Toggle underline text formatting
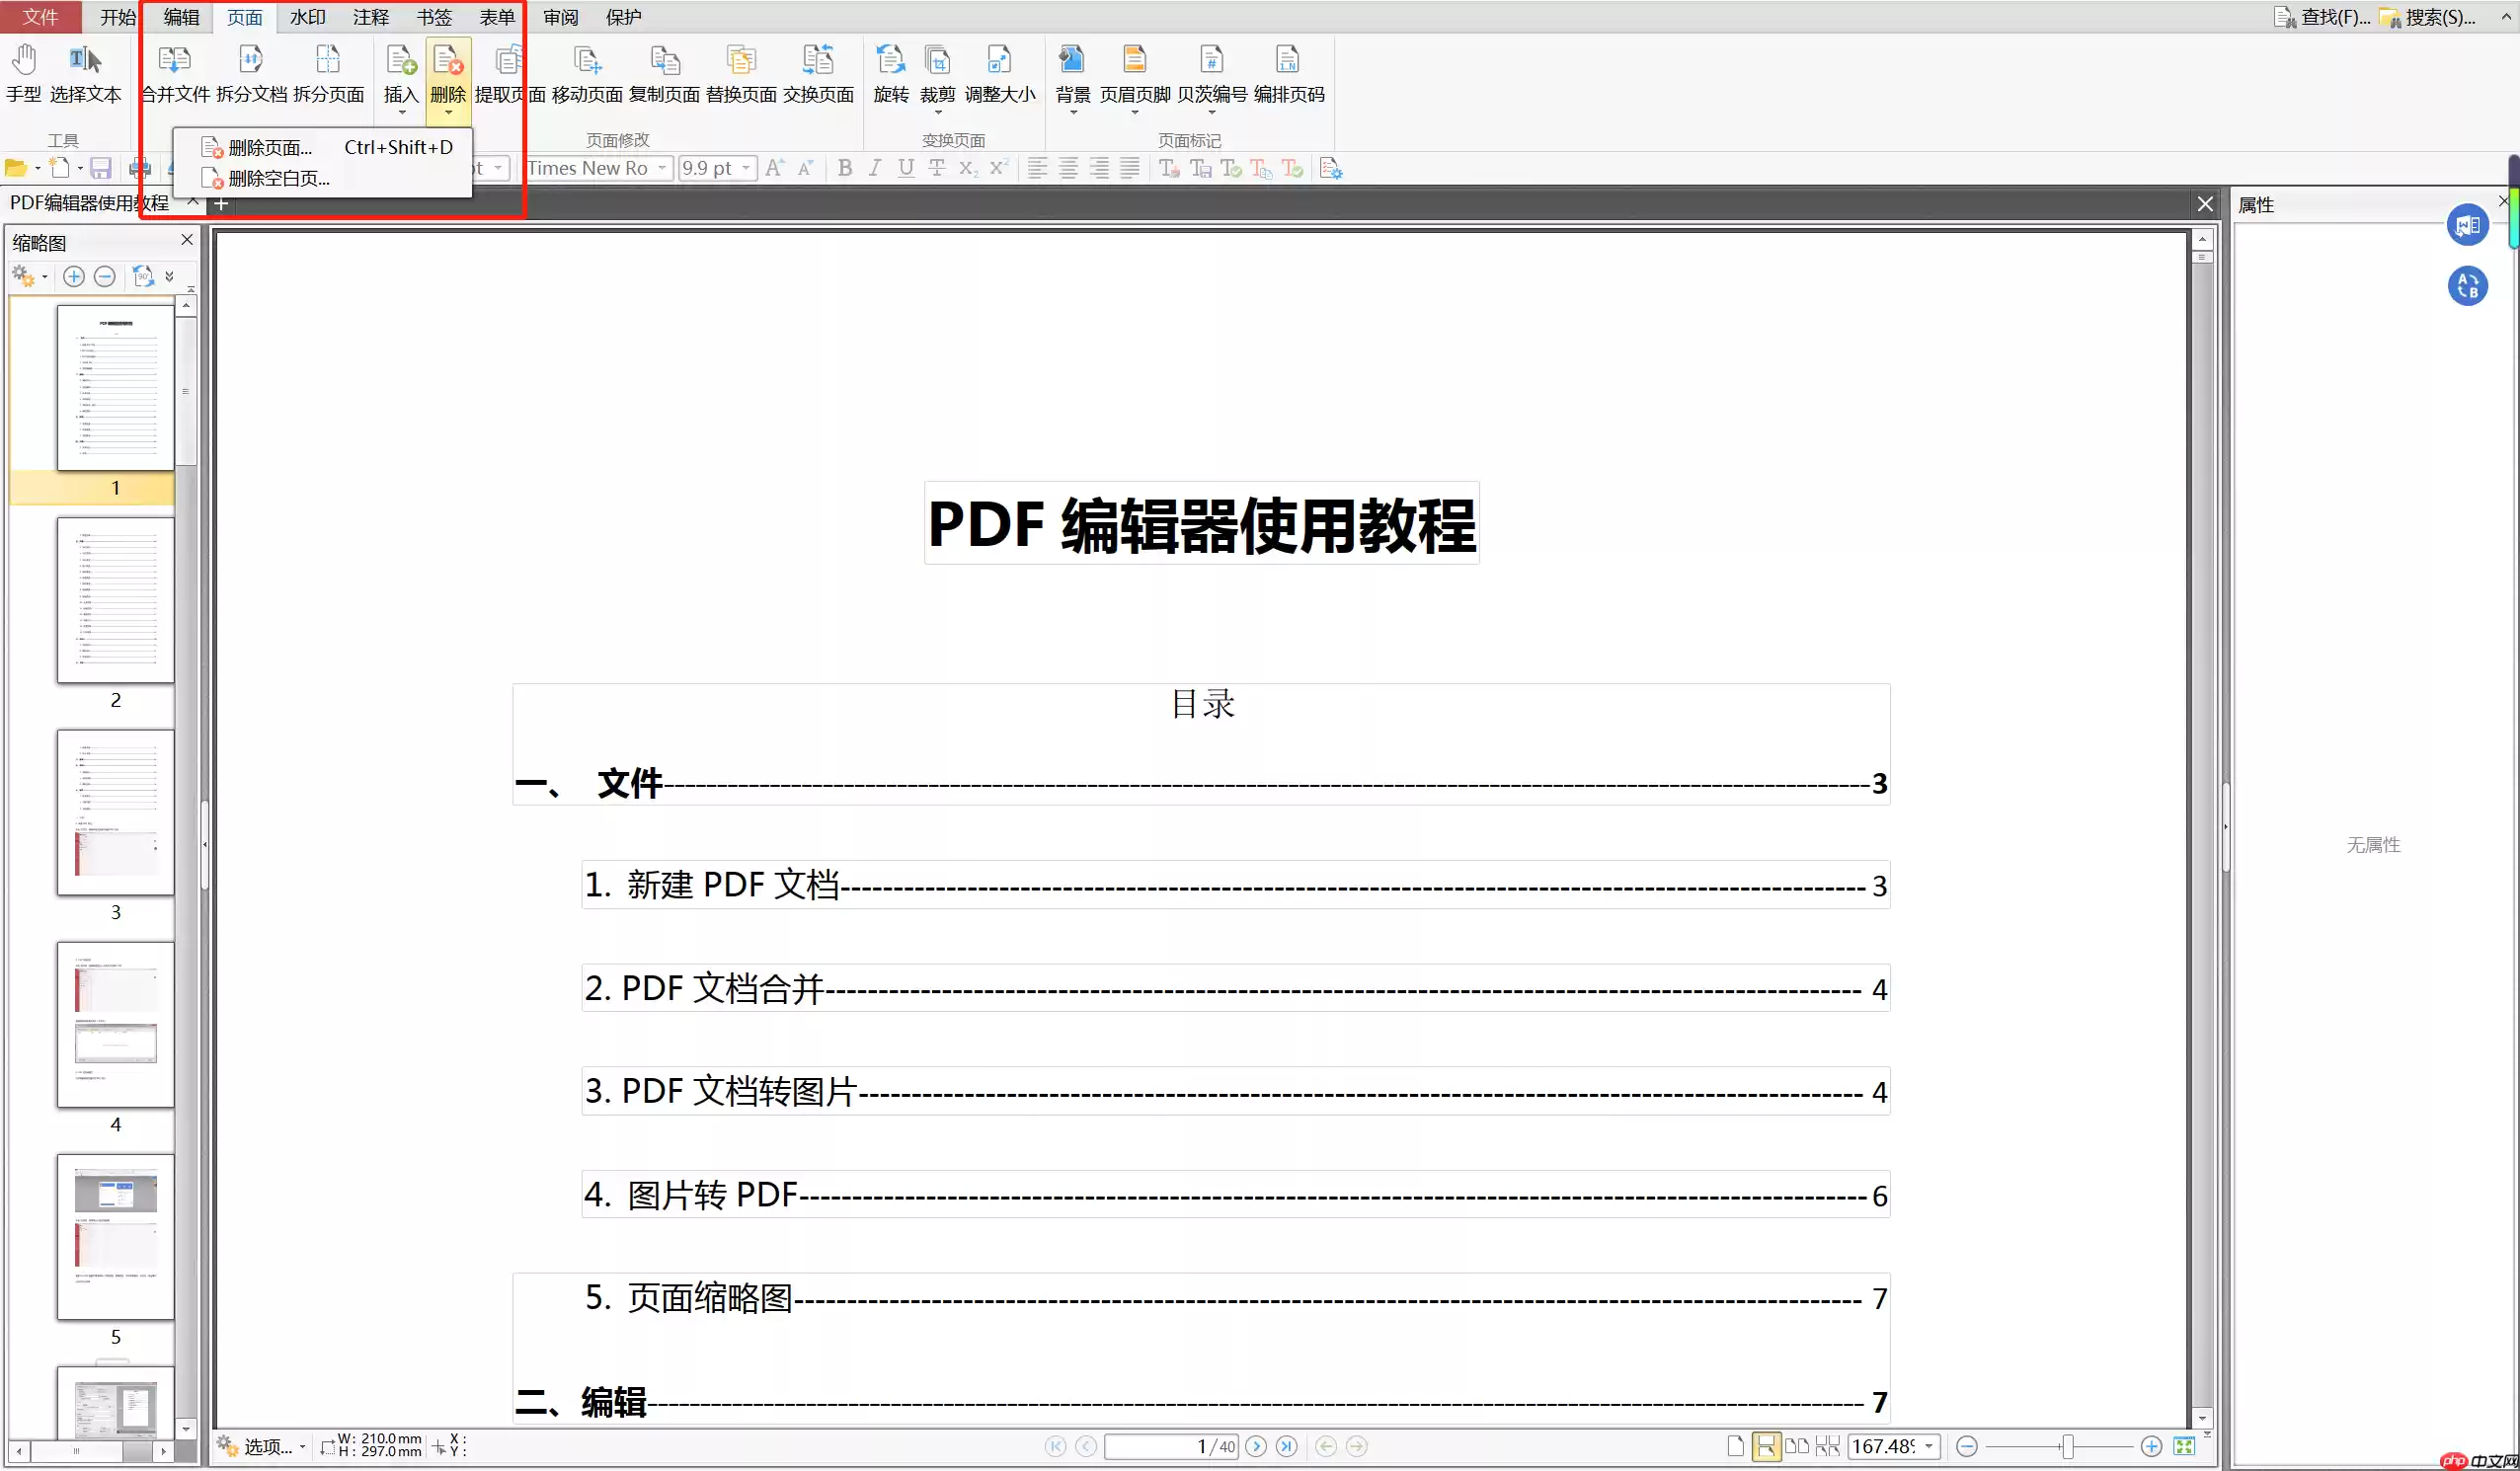The image size is (2520, 1471). (x=905, y=168)
